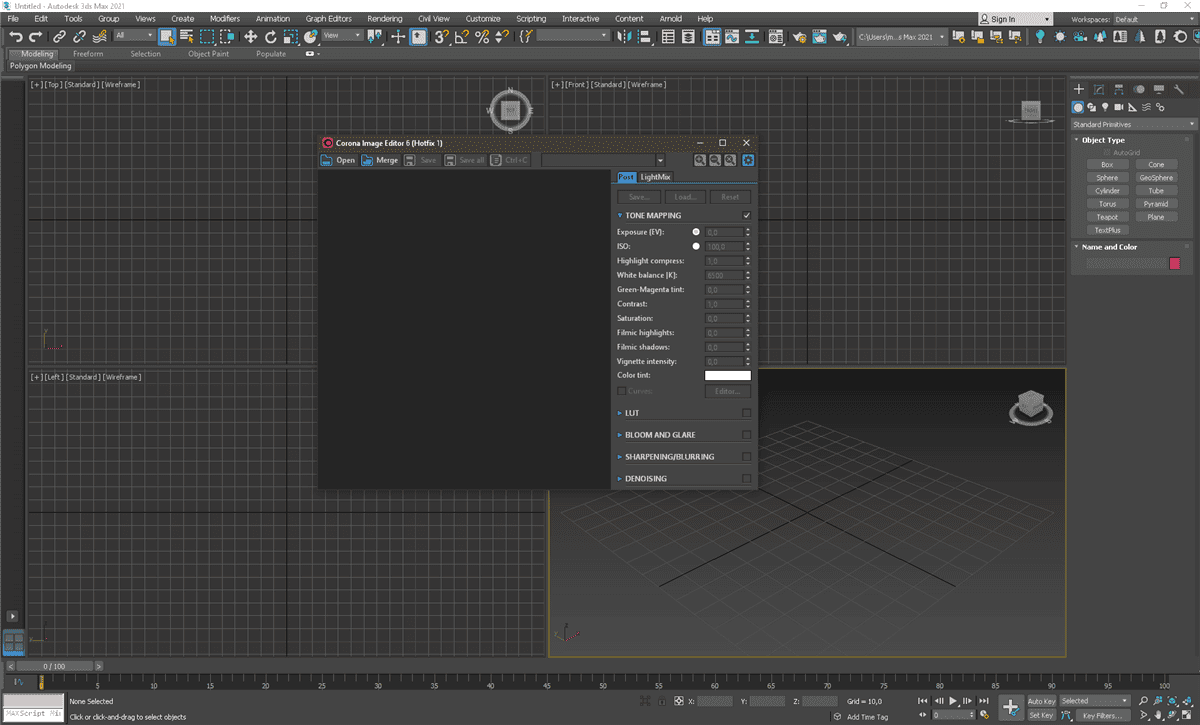This screenshot has height=725, width=1200.
Task: Open the View reference coordinate dropdown
Action: 342,36
